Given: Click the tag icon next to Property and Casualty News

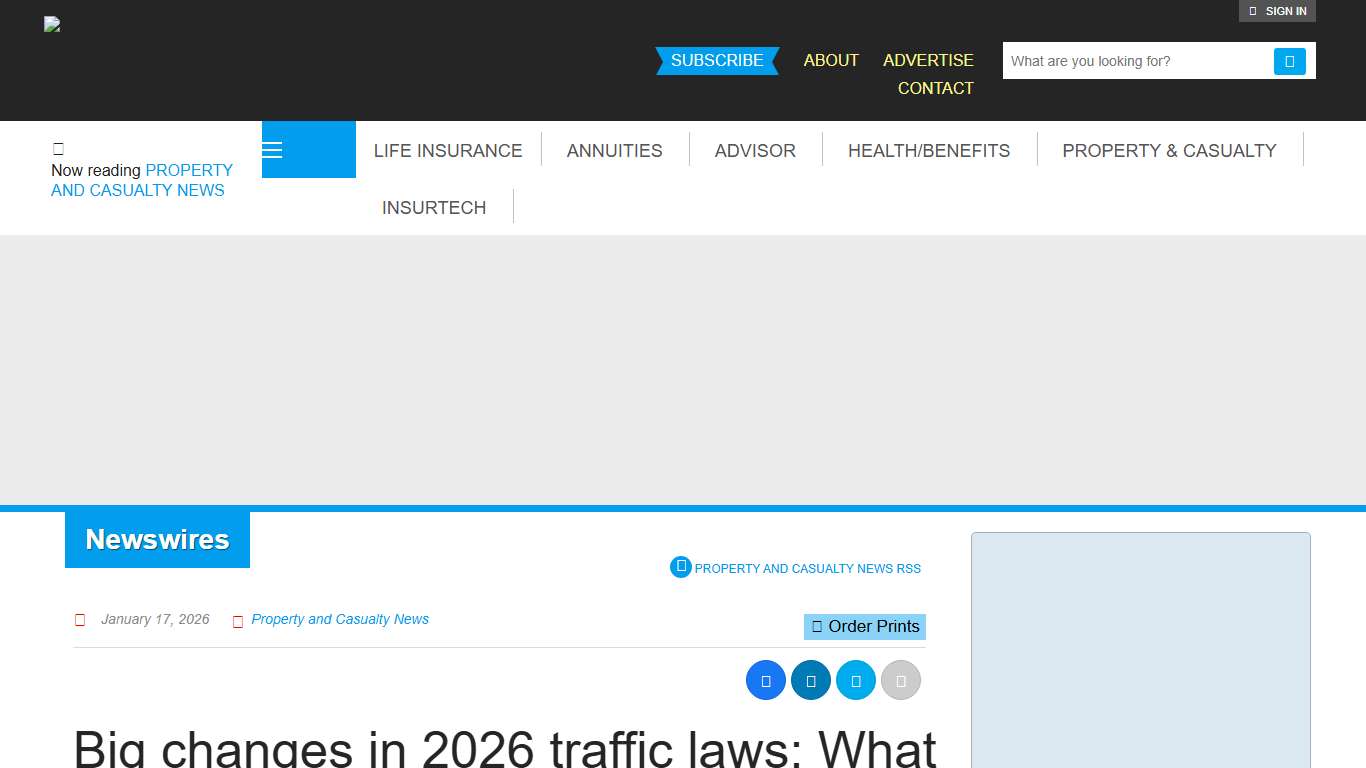Looking at the screenshot, I should coord(238,620).
